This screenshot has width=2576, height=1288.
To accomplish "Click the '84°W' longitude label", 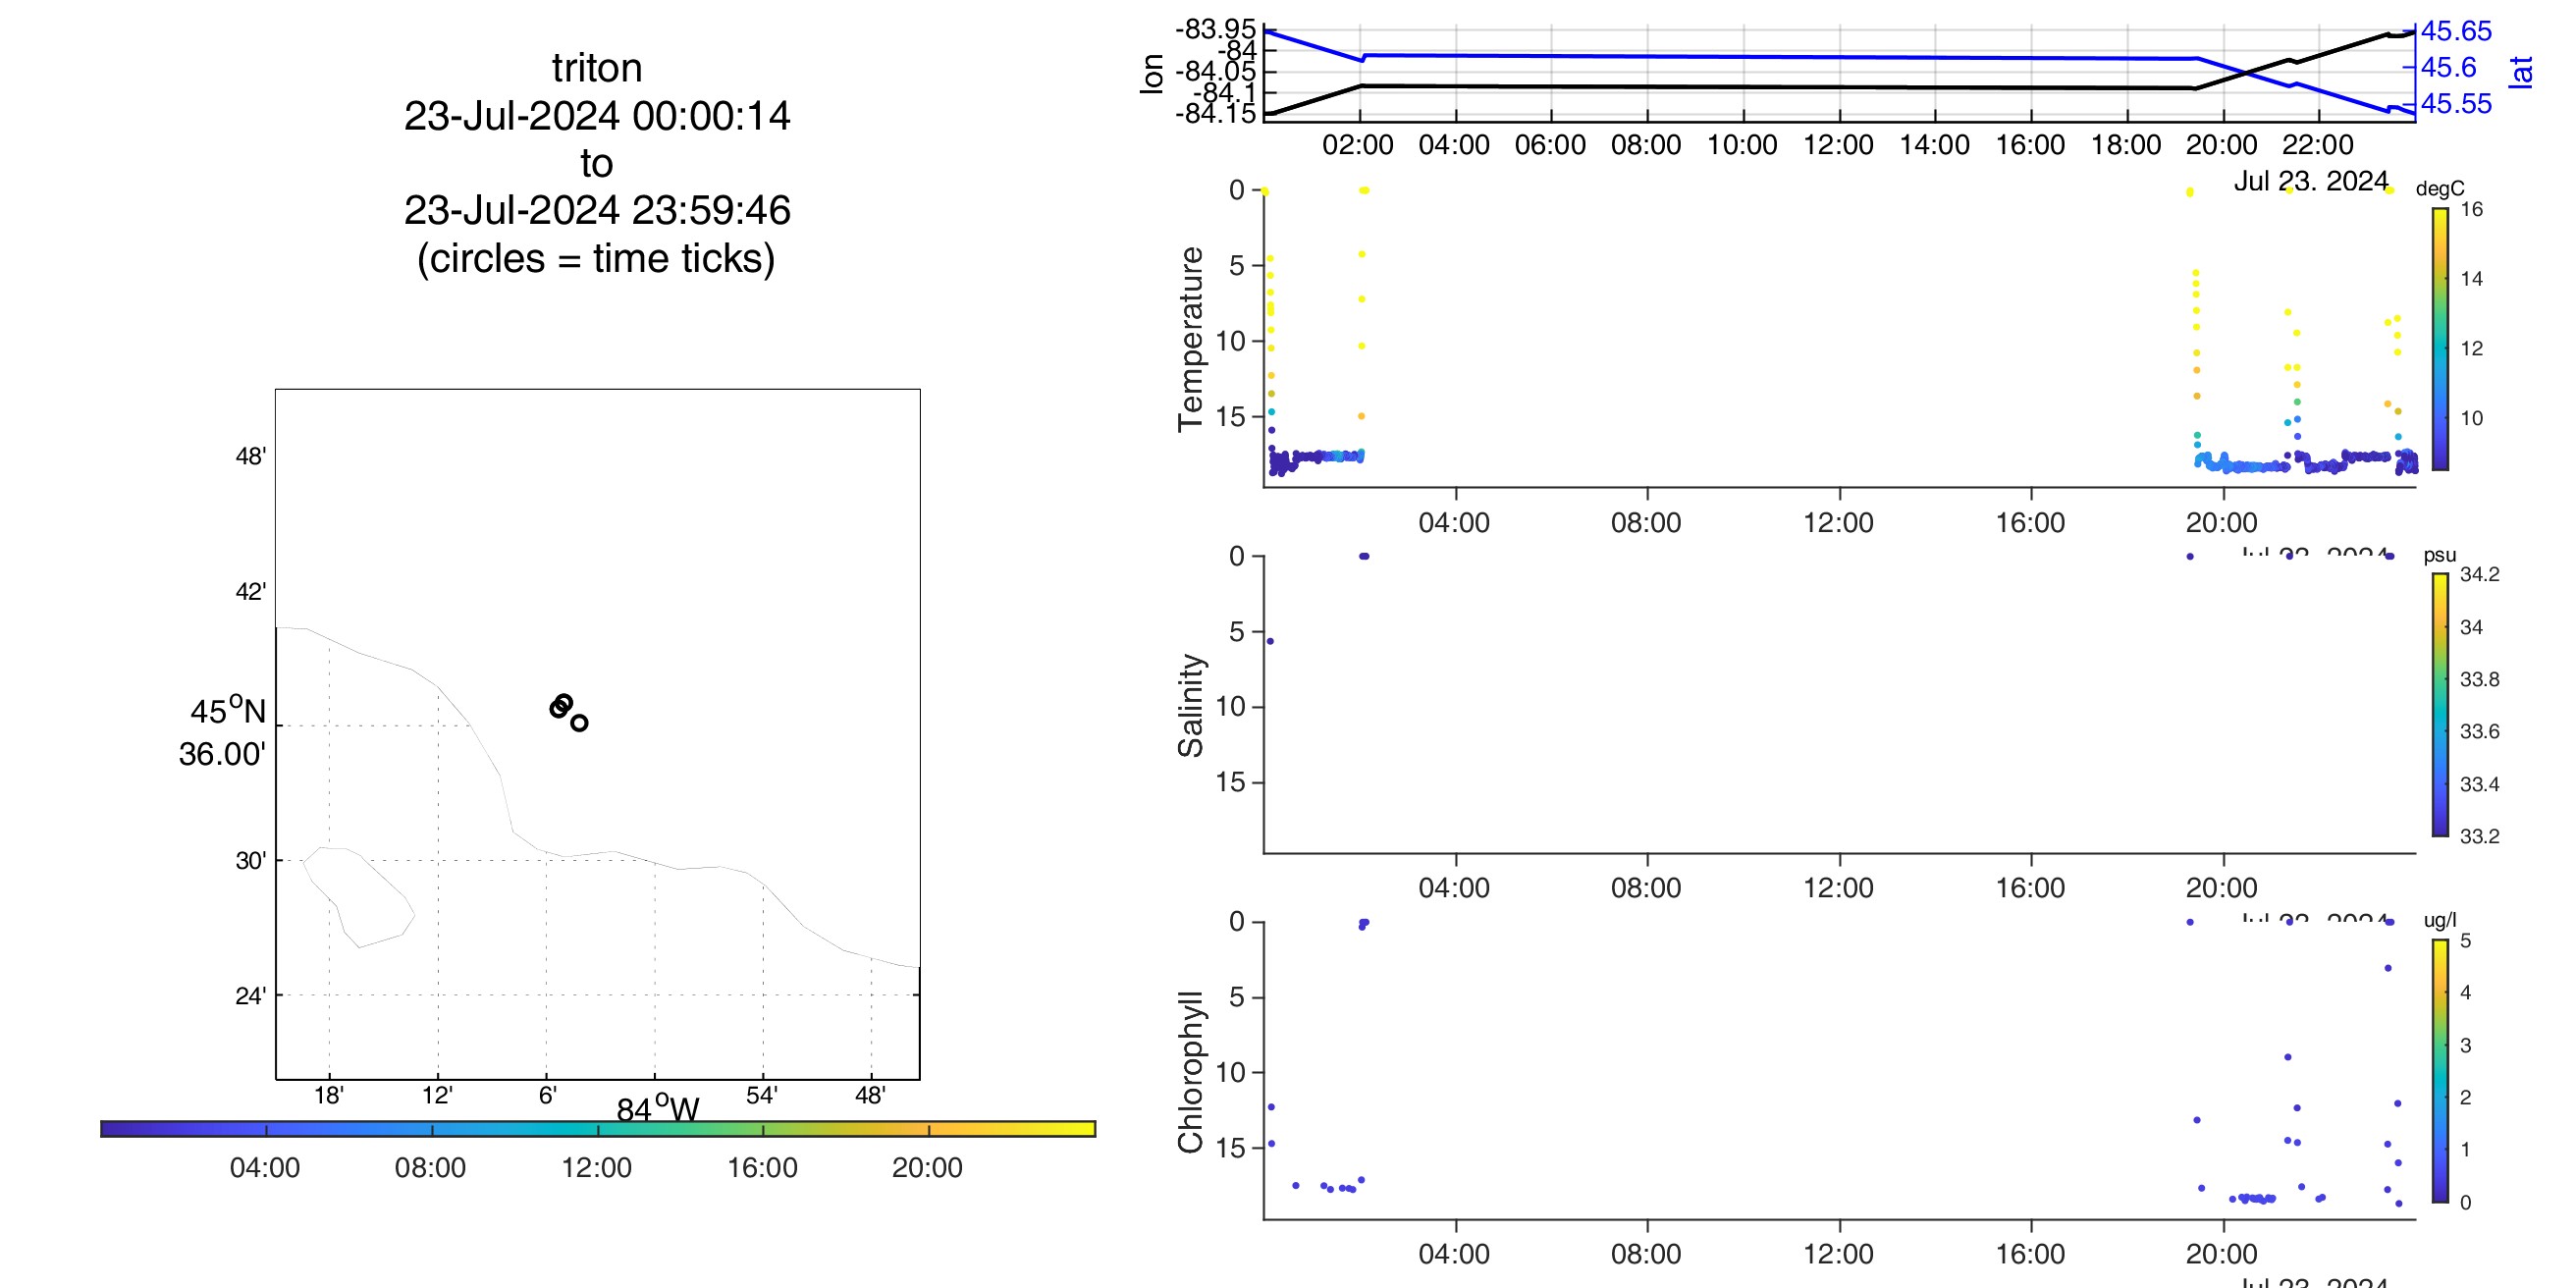I will coord(657,1108).
